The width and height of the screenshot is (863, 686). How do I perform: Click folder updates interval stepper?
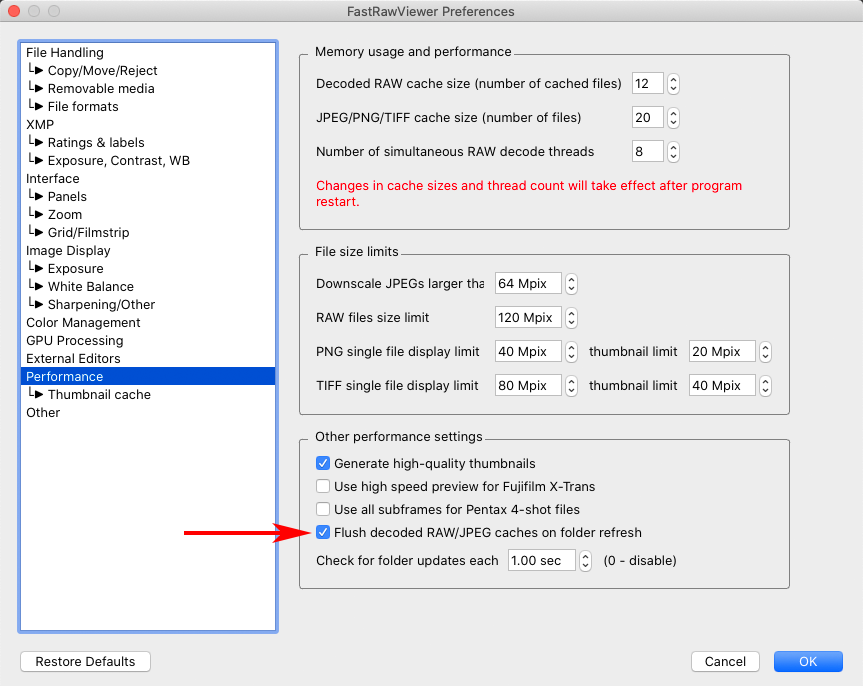click(x=585, y=561)
